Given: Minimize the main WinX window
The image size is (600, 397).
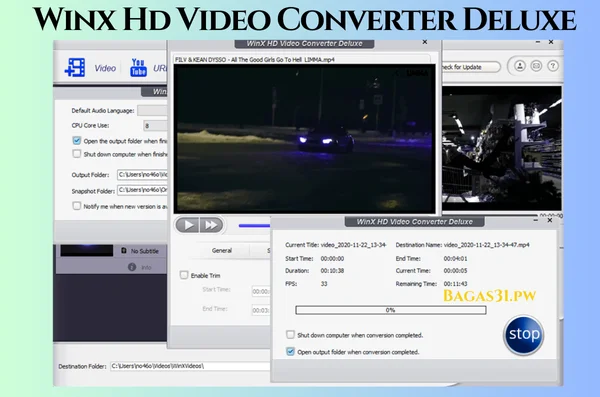Looking at the screenshot, I should pos(538,42).
